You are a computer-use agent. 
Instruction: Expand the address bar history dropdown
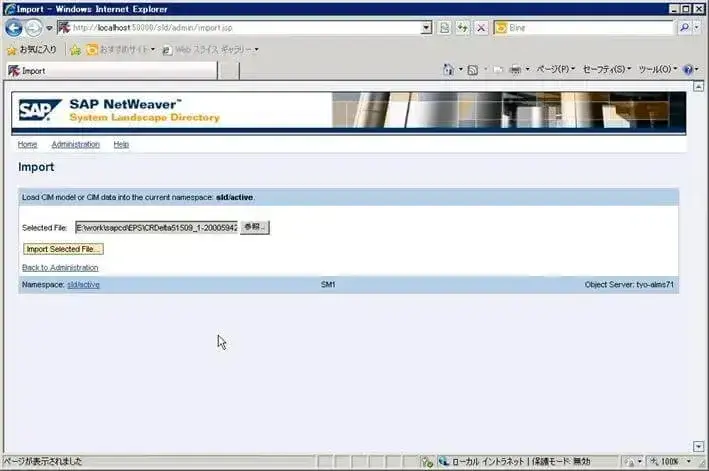(x=426, y=28)
